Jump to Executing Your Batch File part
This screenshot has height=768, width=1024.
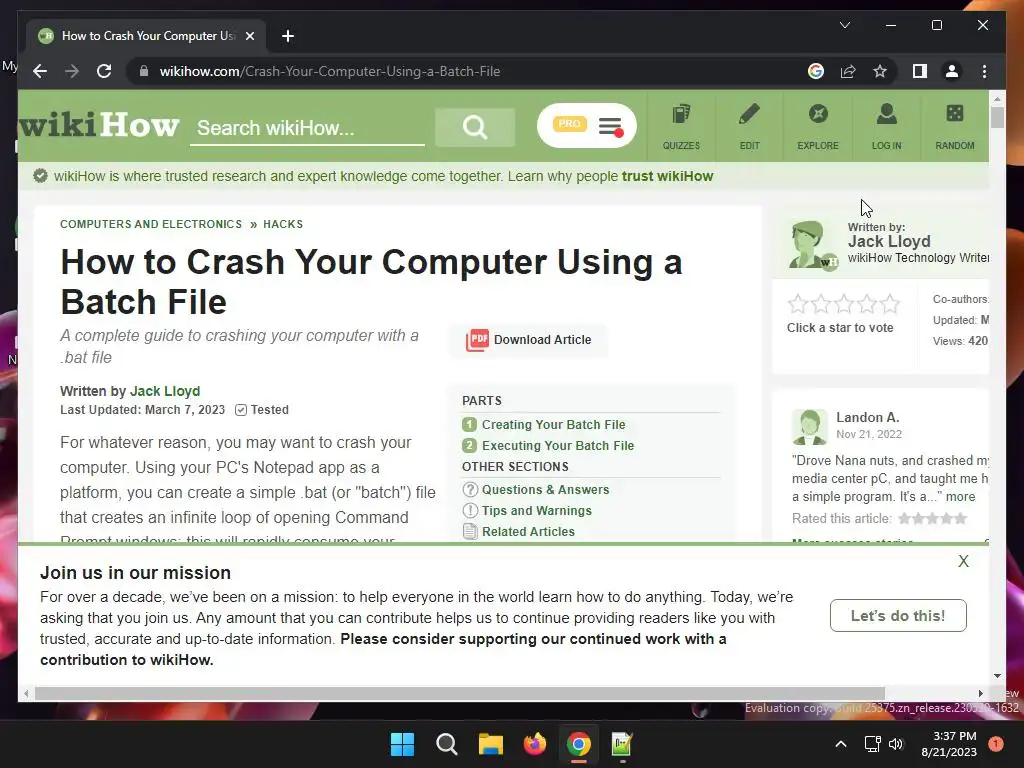click(558, 445)
